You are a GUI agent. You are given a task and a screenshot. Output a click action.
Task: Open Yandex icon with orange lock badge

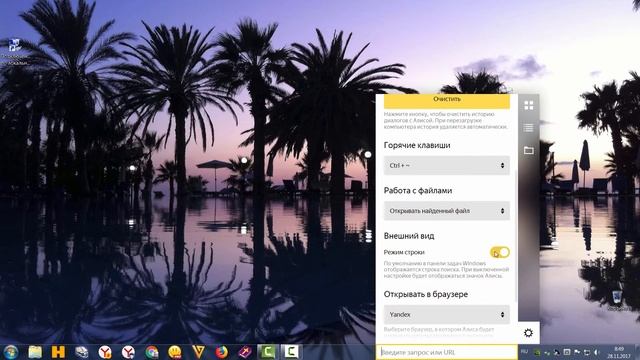coord(105,352)
